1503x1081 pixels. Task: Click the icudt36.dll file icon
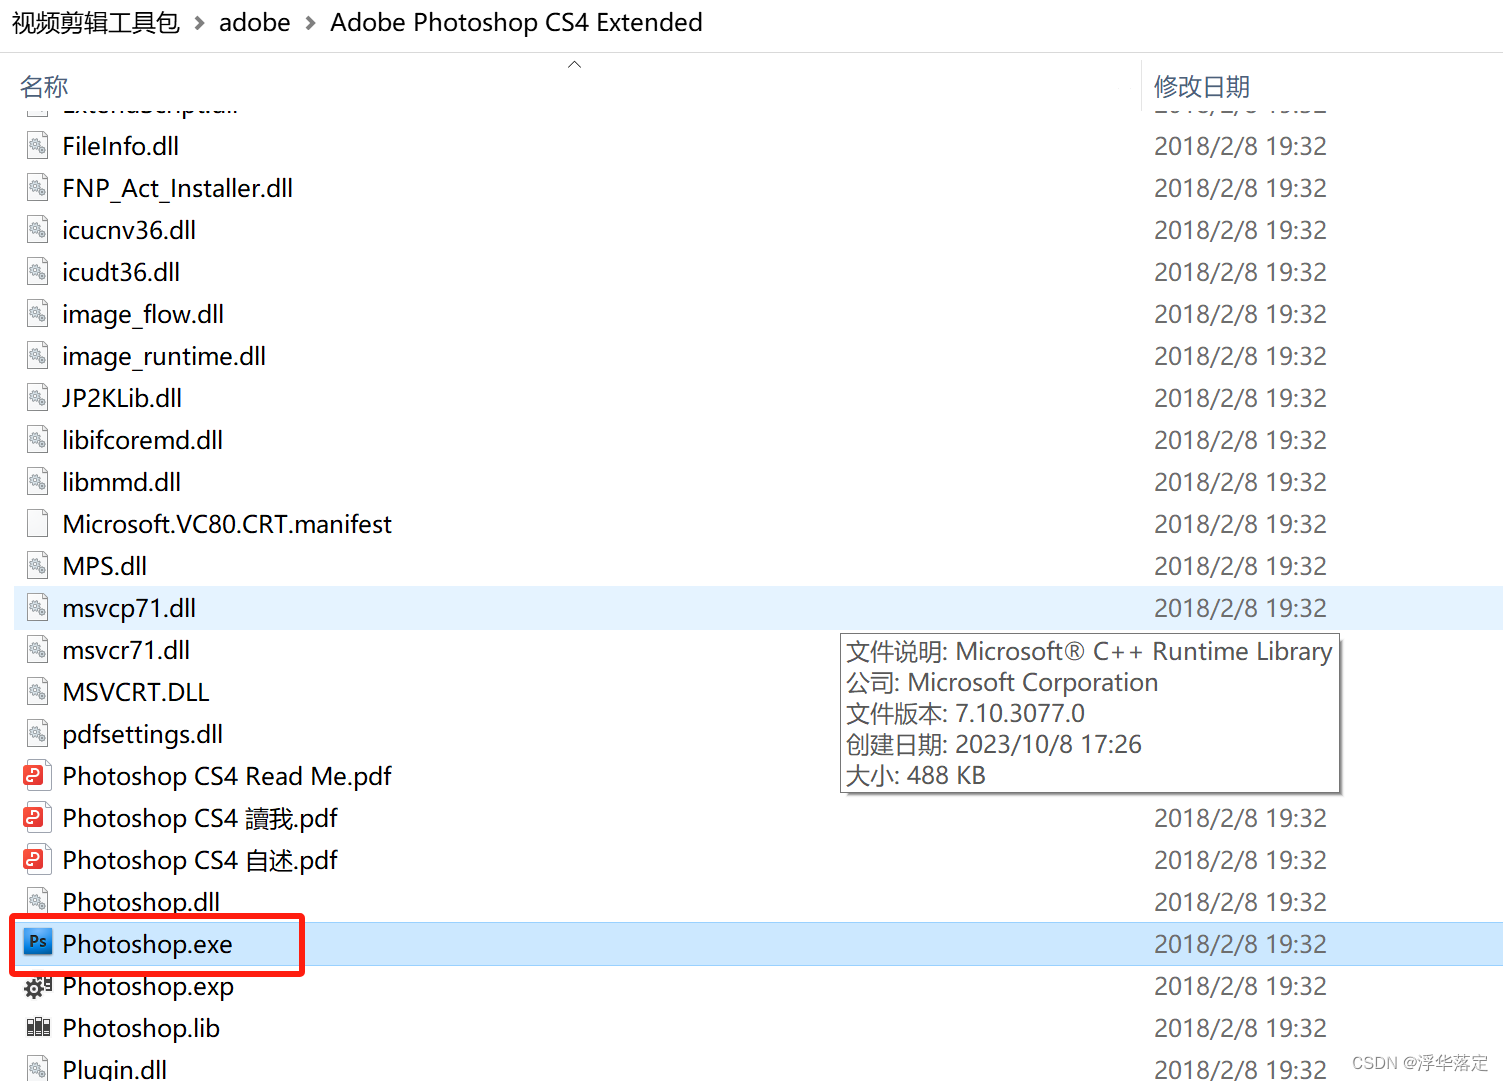(37, 272)
